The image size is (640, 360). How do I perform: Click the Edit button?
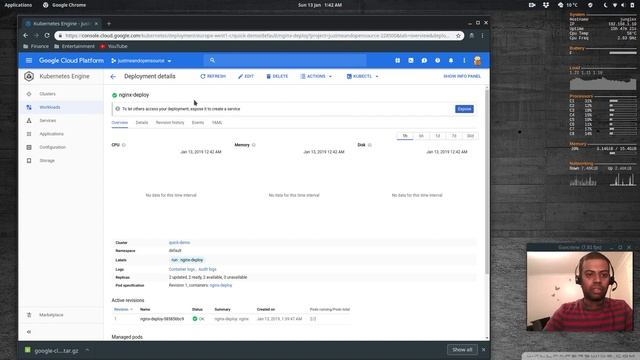tap(246, 76)
